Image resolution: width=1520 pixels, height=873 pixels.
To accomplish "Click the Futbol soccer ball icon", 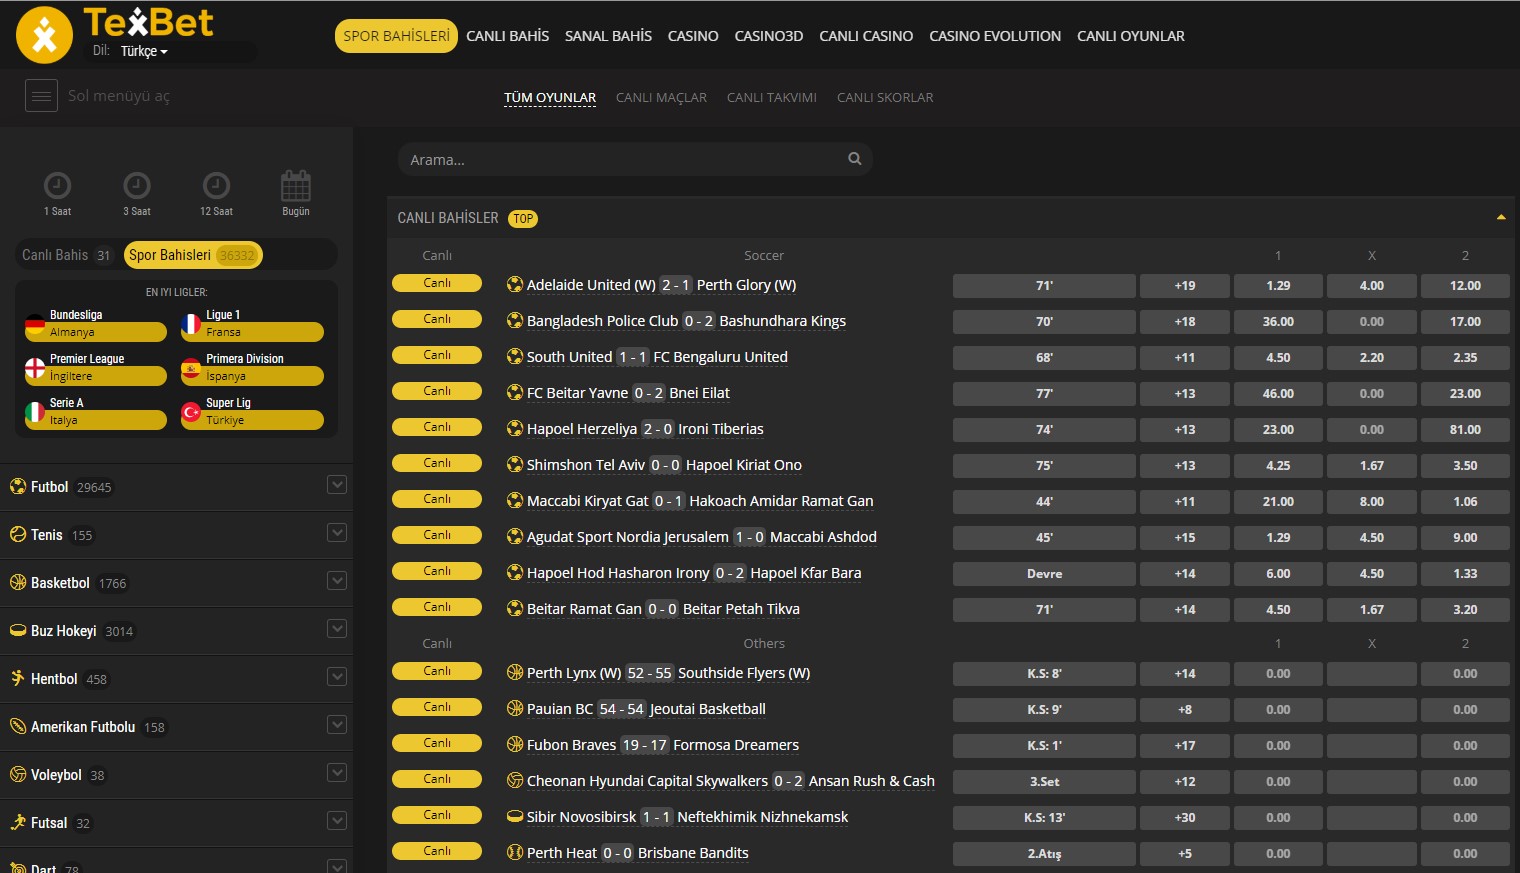I will (18, 486).
